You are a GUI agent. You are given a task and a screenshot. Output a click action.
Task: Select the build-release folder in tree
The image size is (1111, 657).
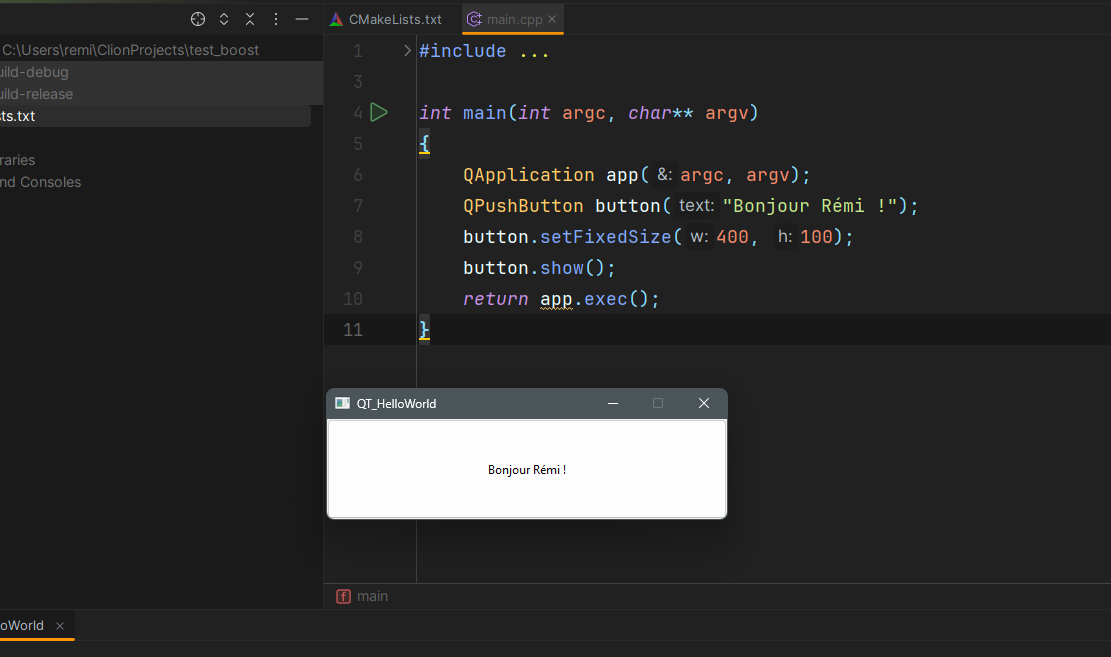point(37,94)
